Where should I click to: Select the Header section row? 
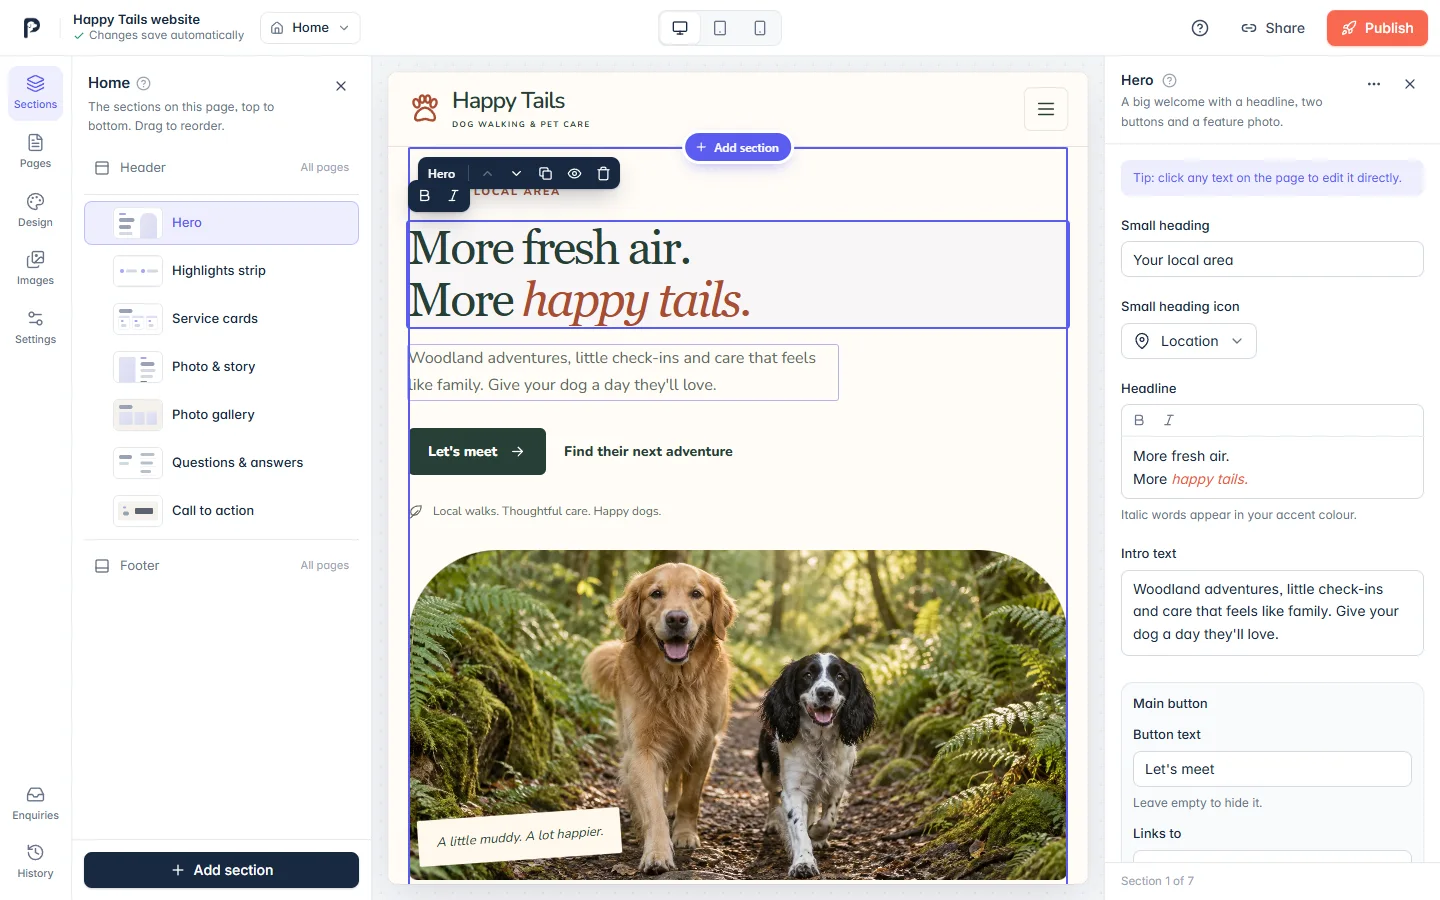221,168
